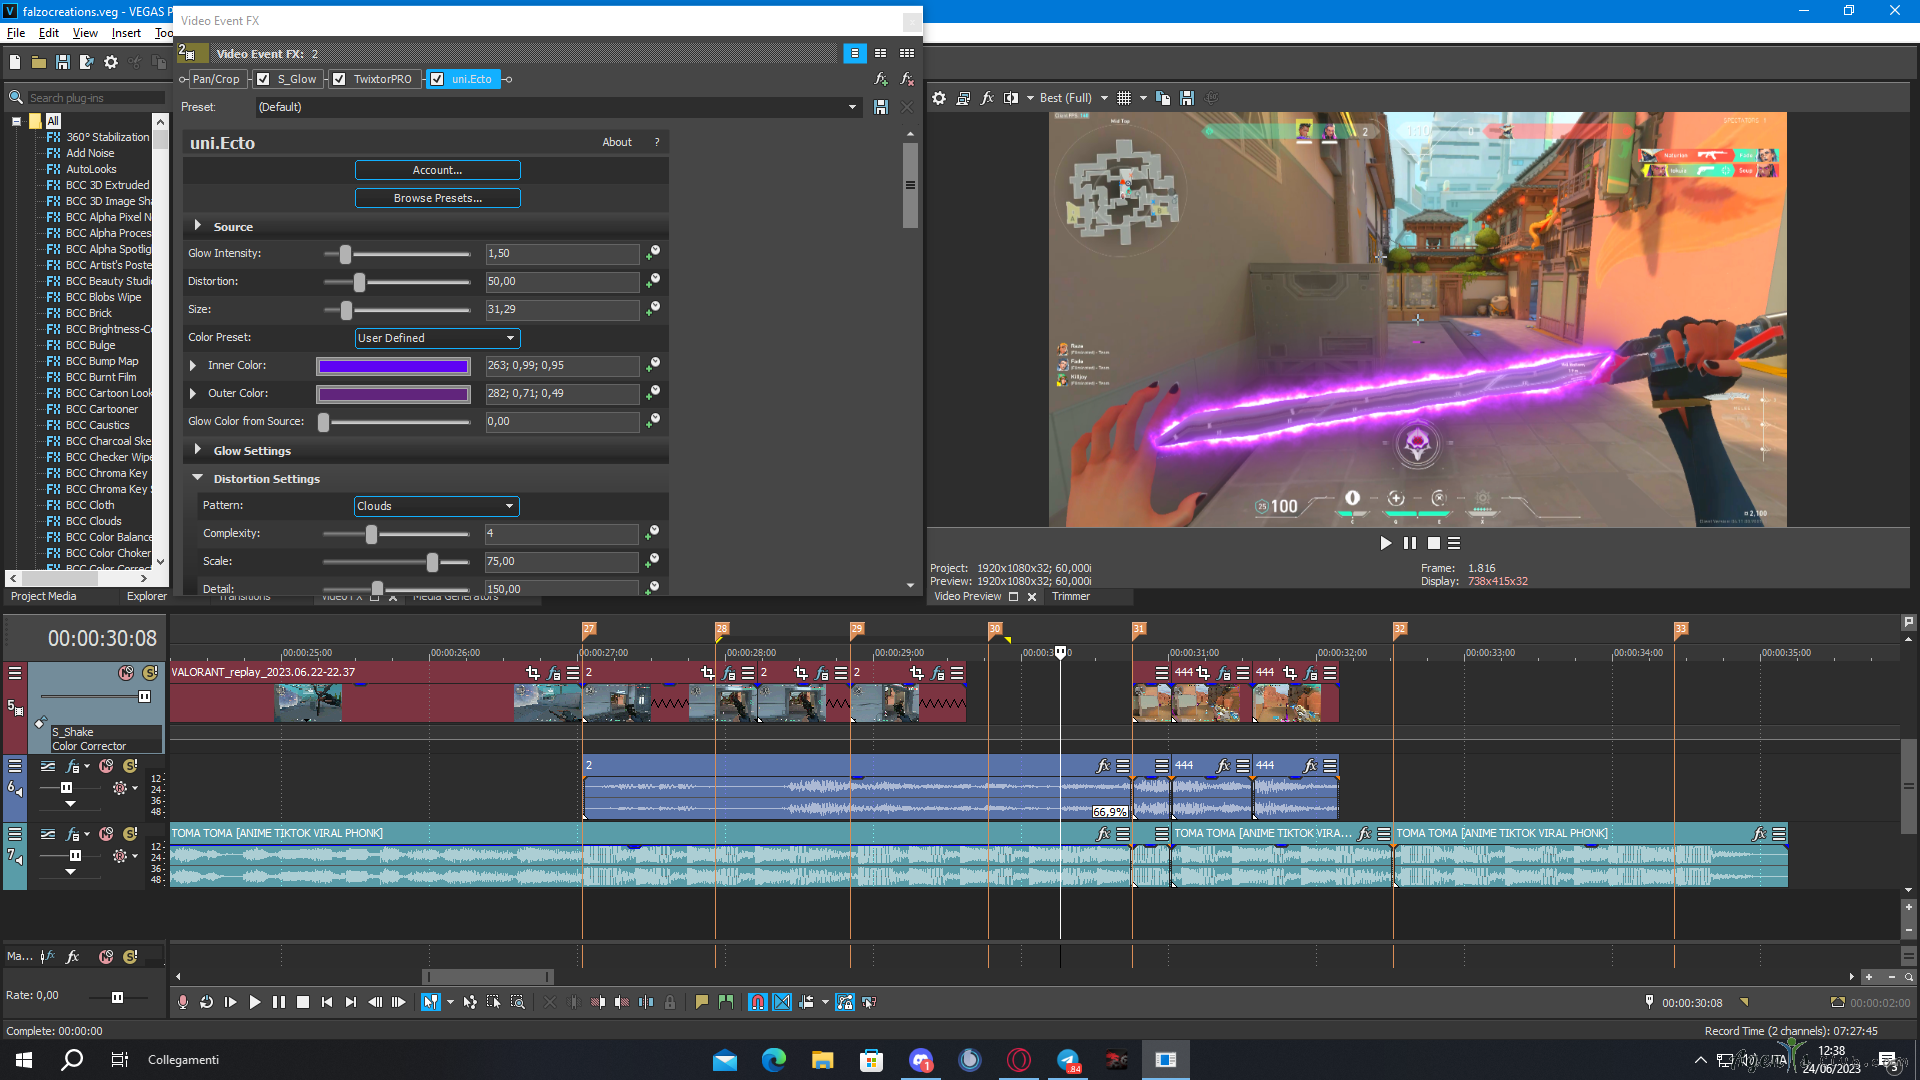The height and width of the screenshot is (1080, 1920).
Task: Click the Record button in transport bar
Action: pos(183,1002)
